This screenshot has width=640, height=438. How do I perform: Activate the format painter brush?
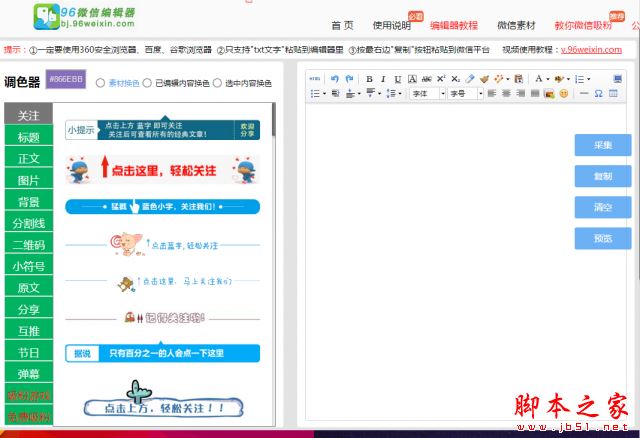coord(484,79)
